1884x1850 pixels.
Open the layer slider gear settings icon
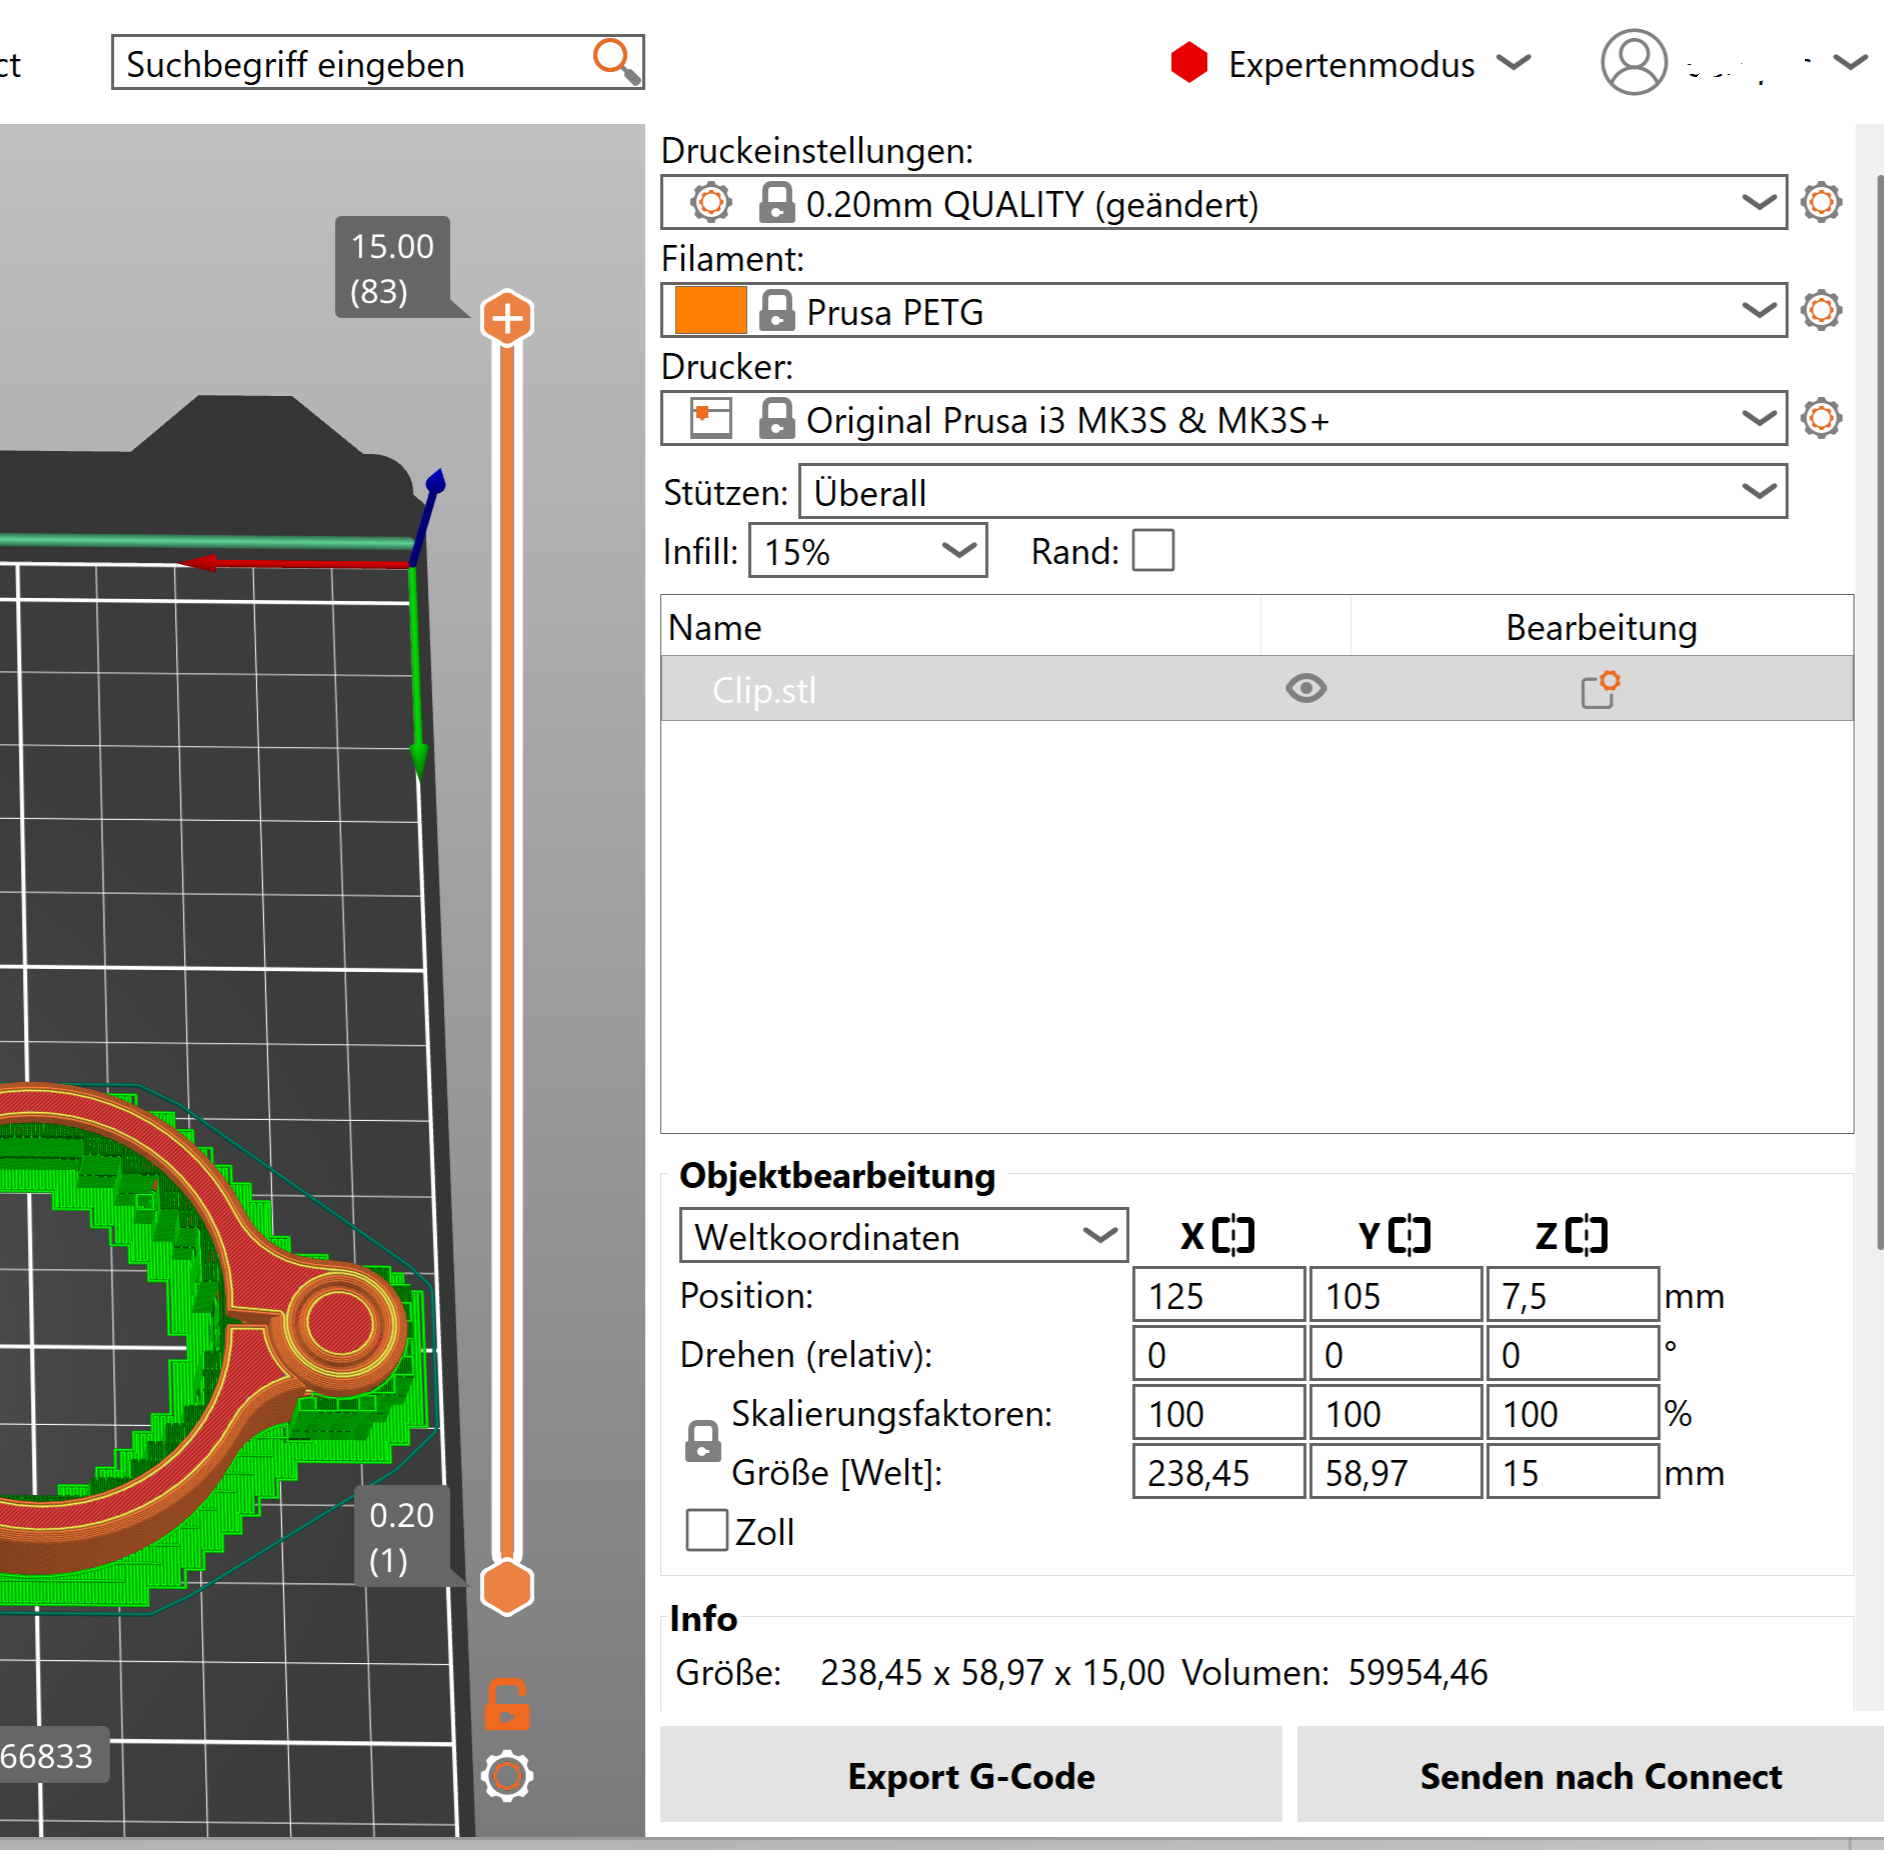(x=507, y=1776)
